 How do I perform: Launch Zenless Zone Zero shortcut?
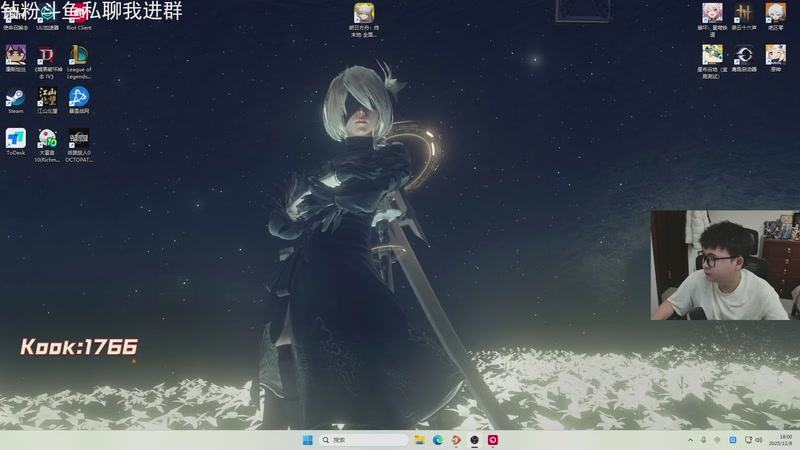point(776,17)
